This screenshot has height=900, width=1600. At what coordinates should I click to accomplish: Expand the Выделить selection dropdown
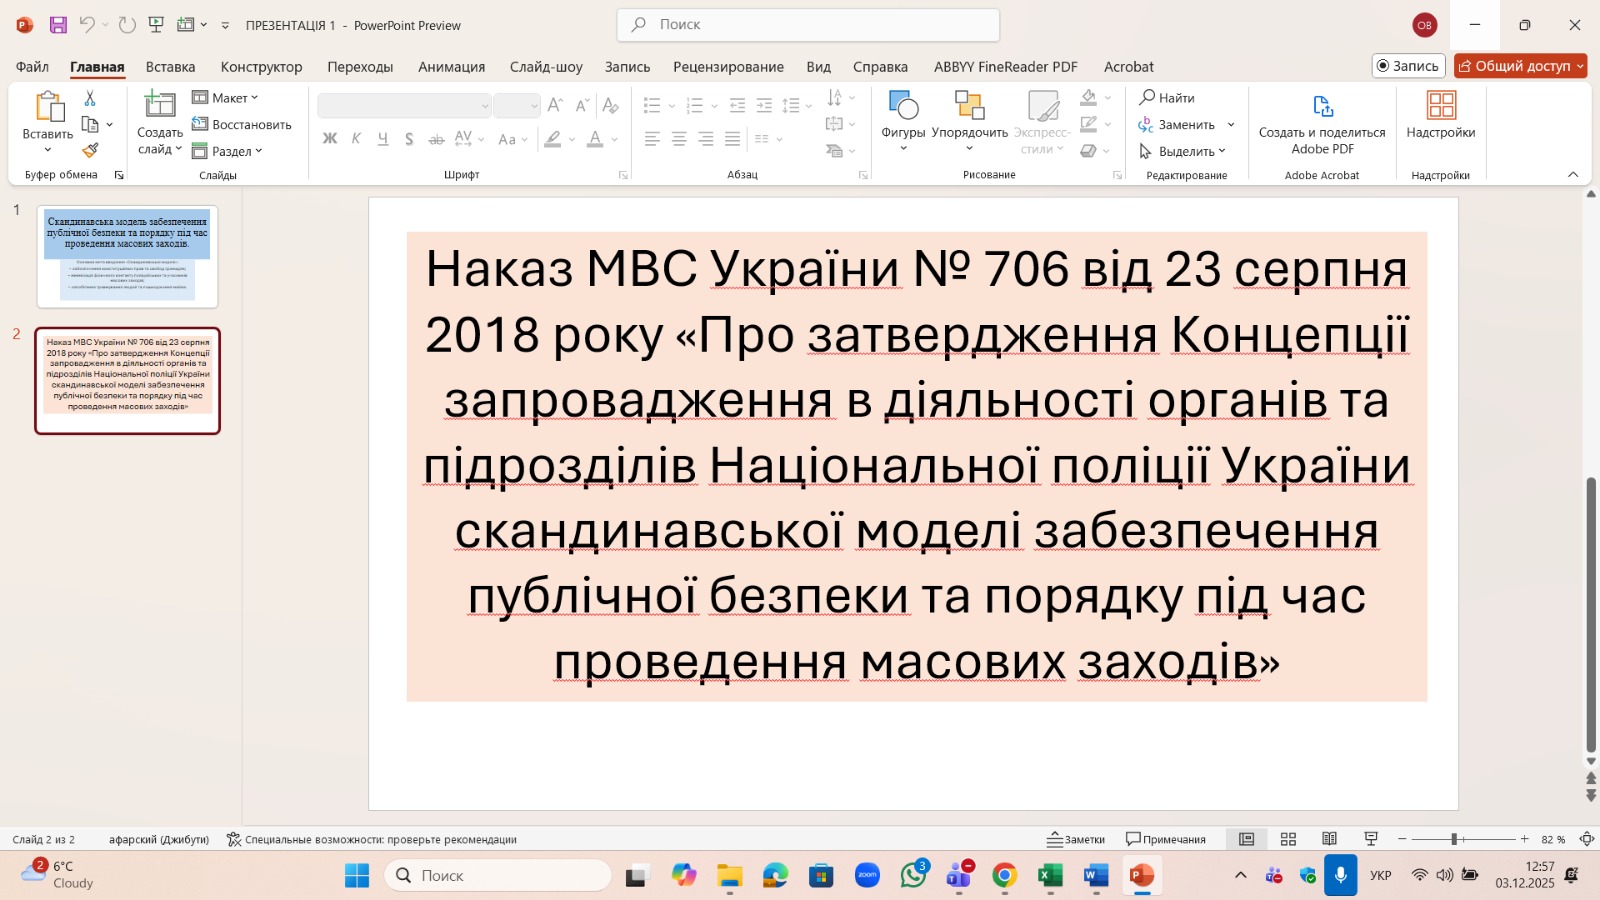click(1183, 151)
